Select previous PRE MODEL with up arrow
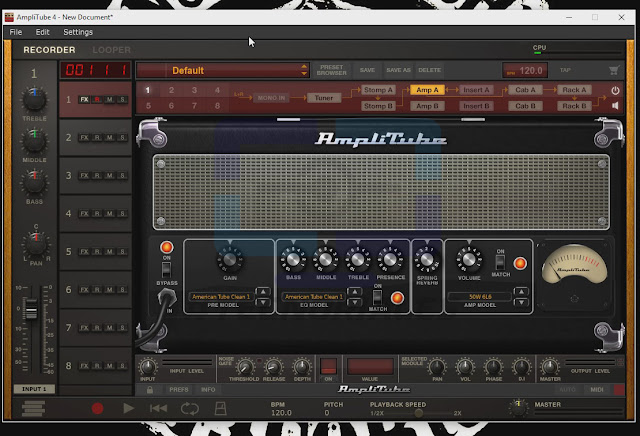This screenshot has width=640, height=436. coord(262,291)
